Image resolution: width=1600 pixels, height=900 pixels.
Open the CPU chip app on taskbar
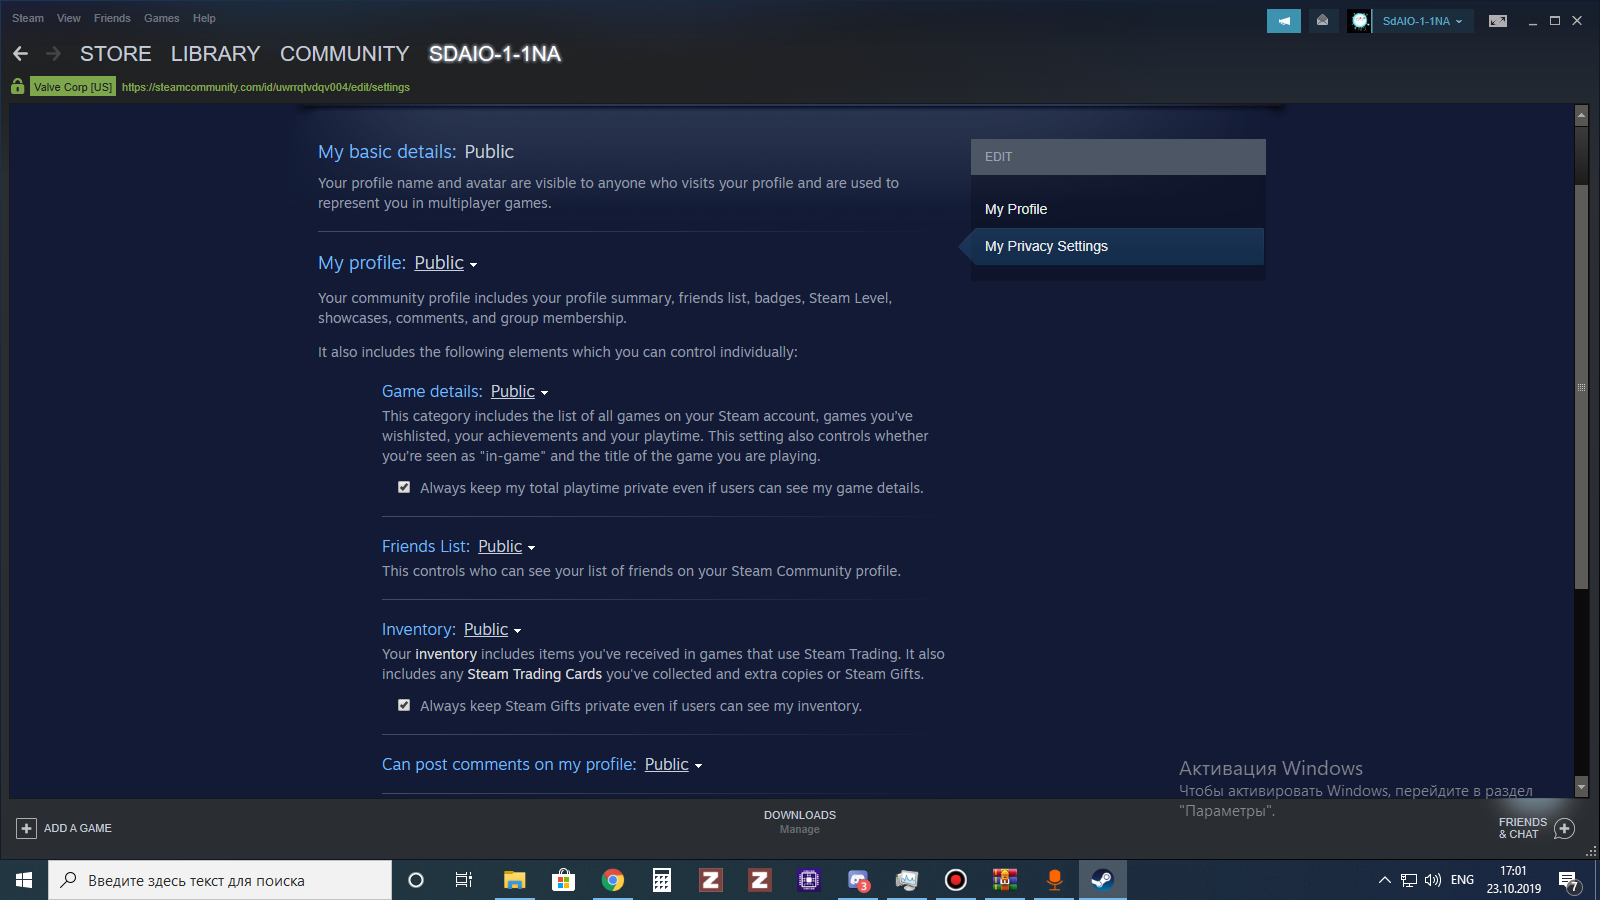click(809, 880)
